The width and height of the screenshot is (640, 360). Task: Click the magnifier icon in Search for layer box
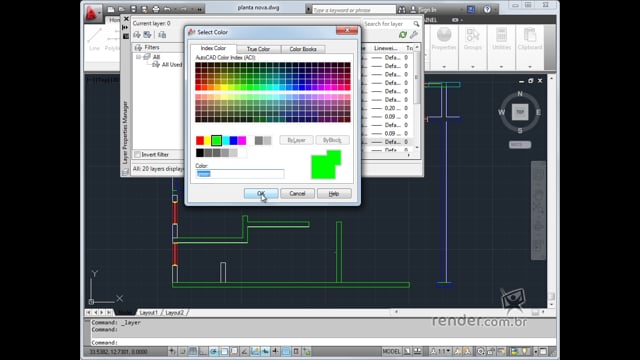(416, 24)
